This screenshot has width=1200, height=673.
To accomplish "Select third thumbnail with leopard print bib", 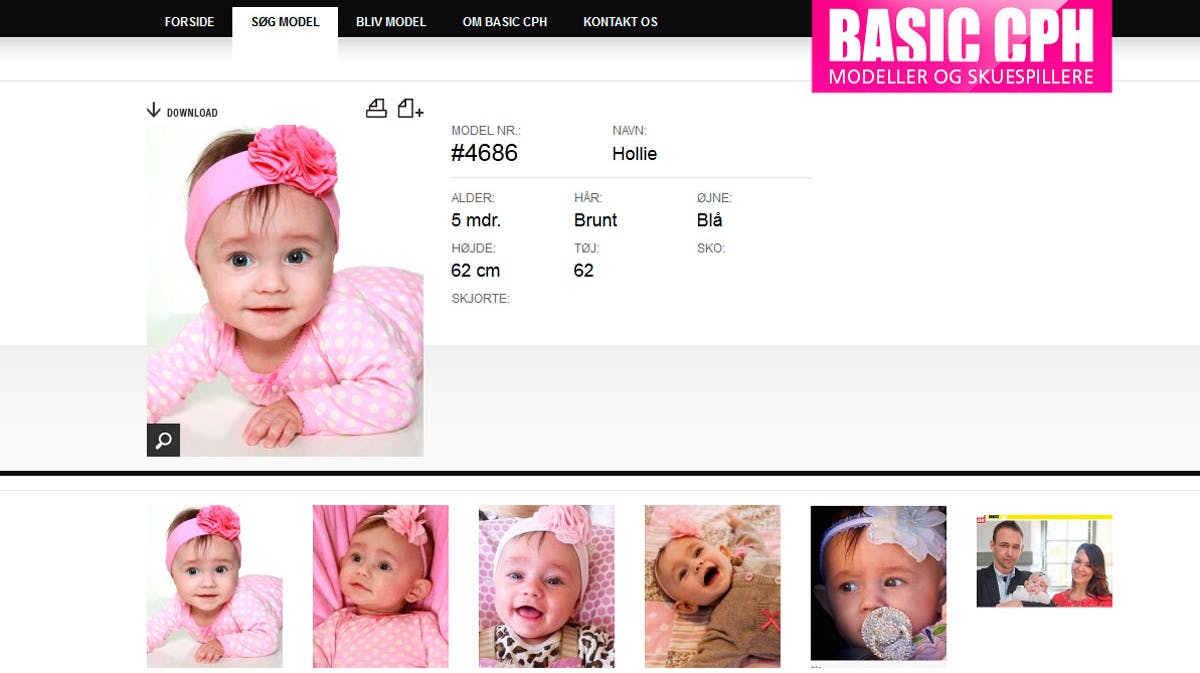I will [x=546, y=586].
